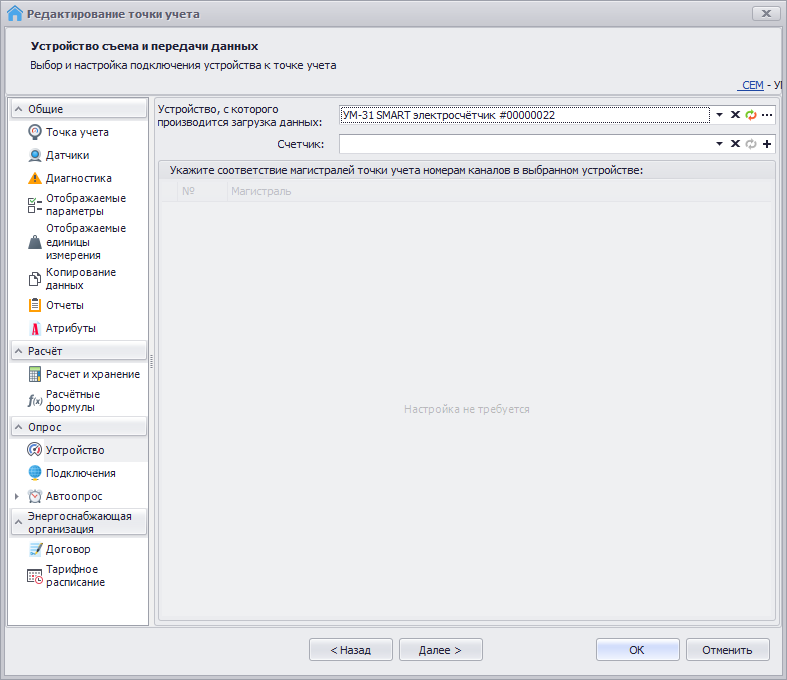
Task: Go to Отображаемые параметры page
Action: click(x=86, y=204)
